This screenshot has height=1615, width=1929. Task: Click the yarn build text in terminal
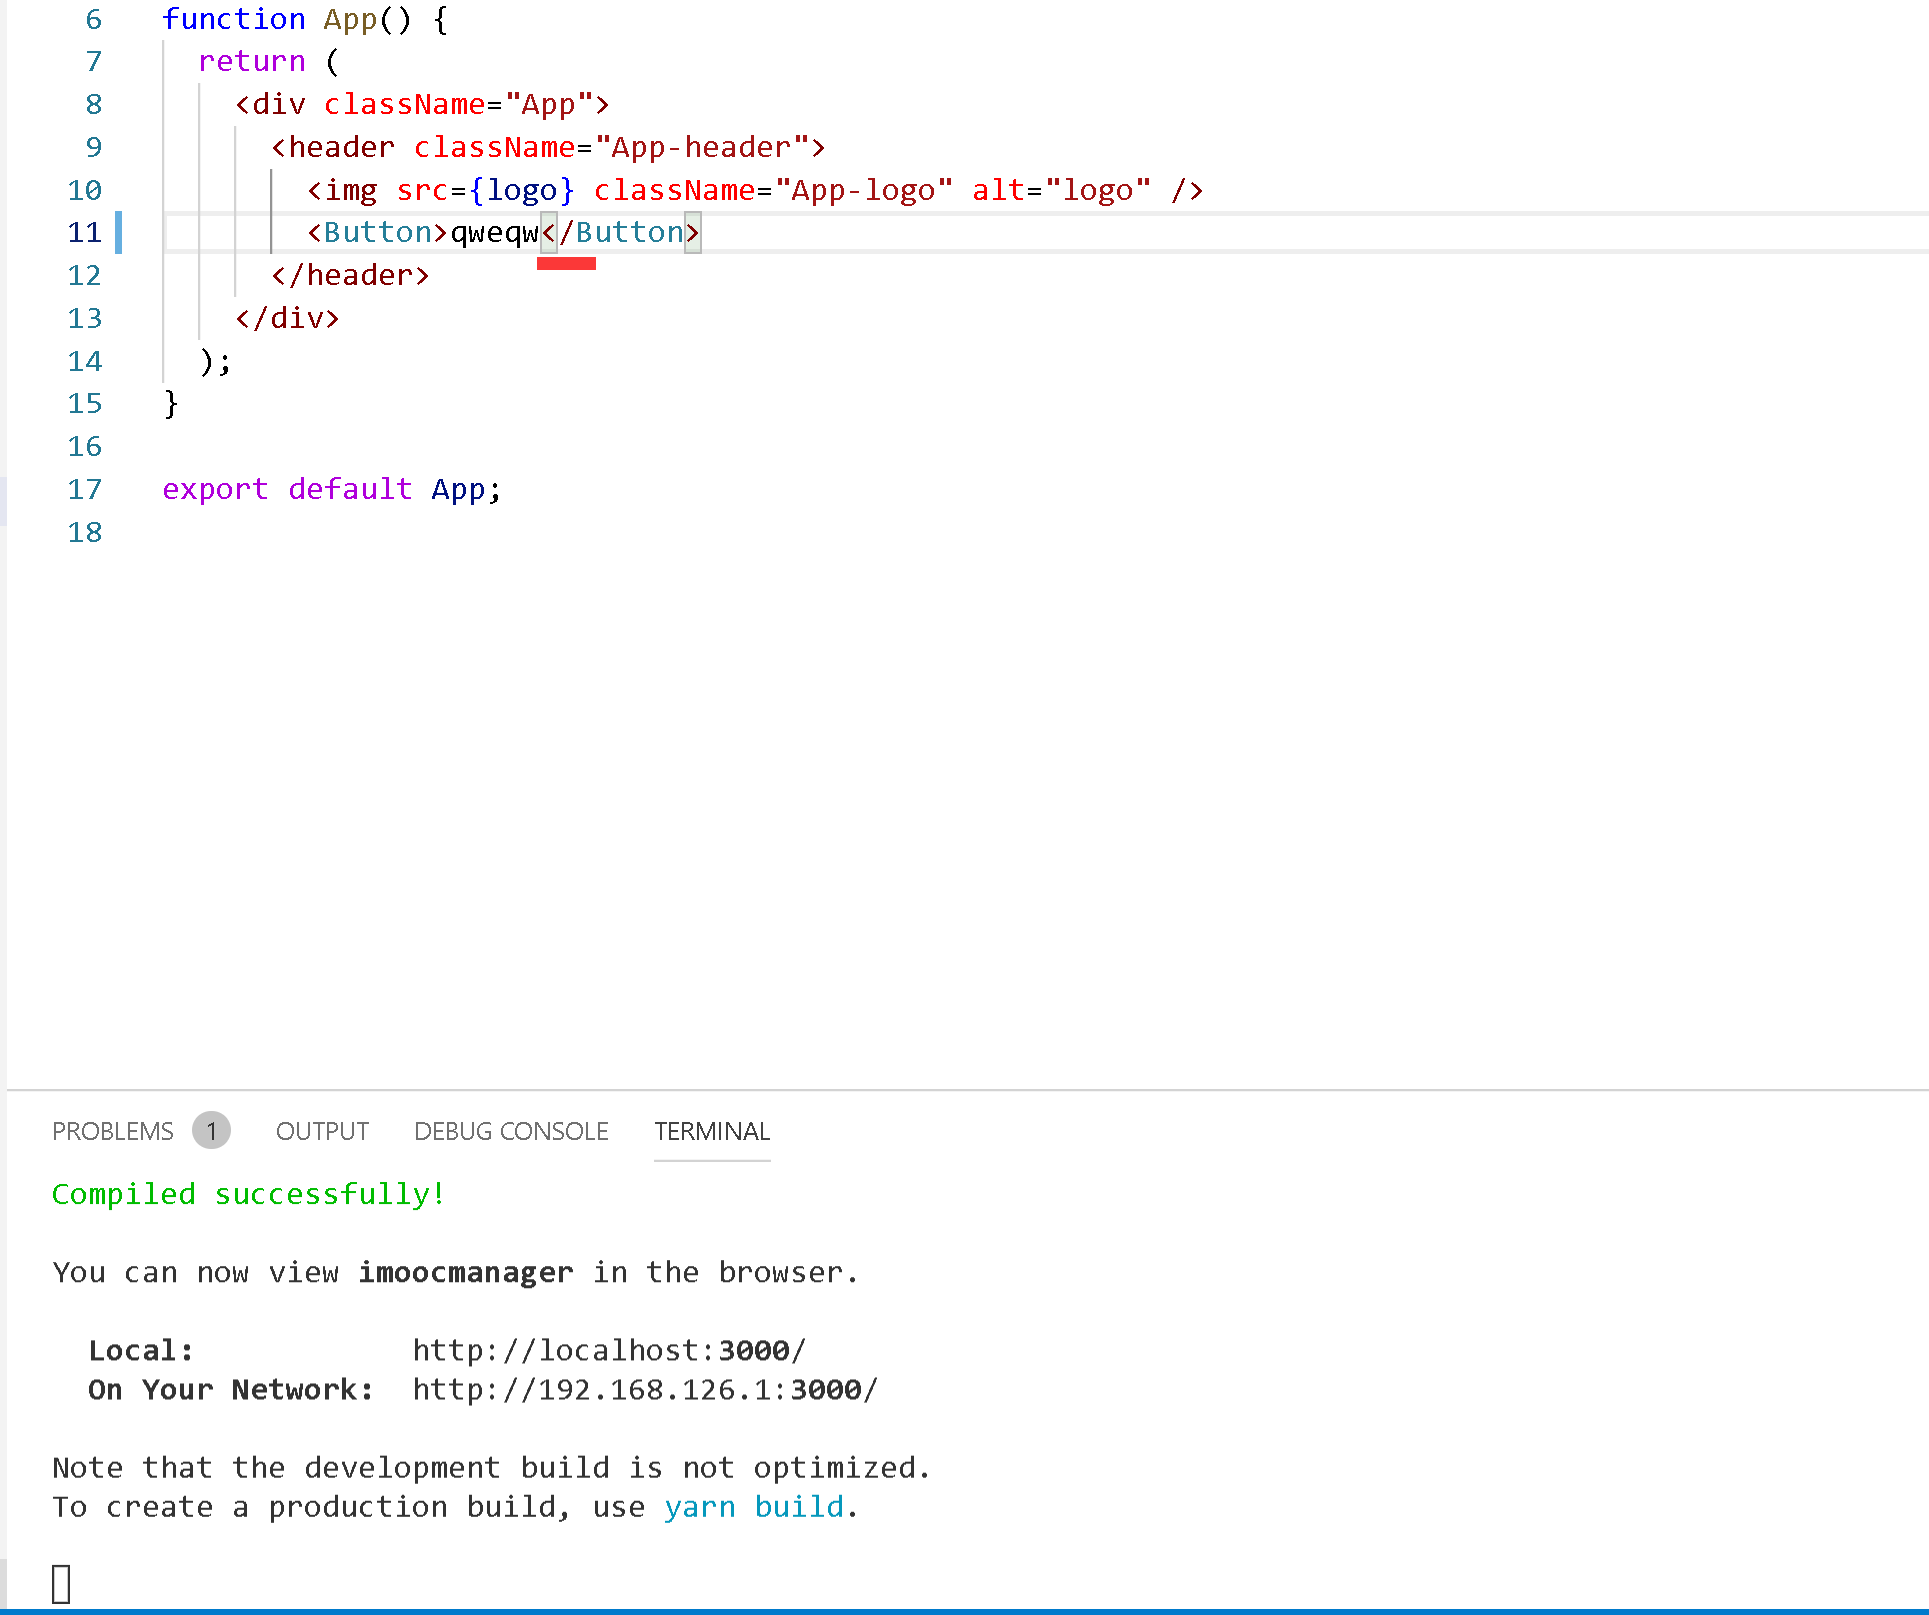point(753,1507)
